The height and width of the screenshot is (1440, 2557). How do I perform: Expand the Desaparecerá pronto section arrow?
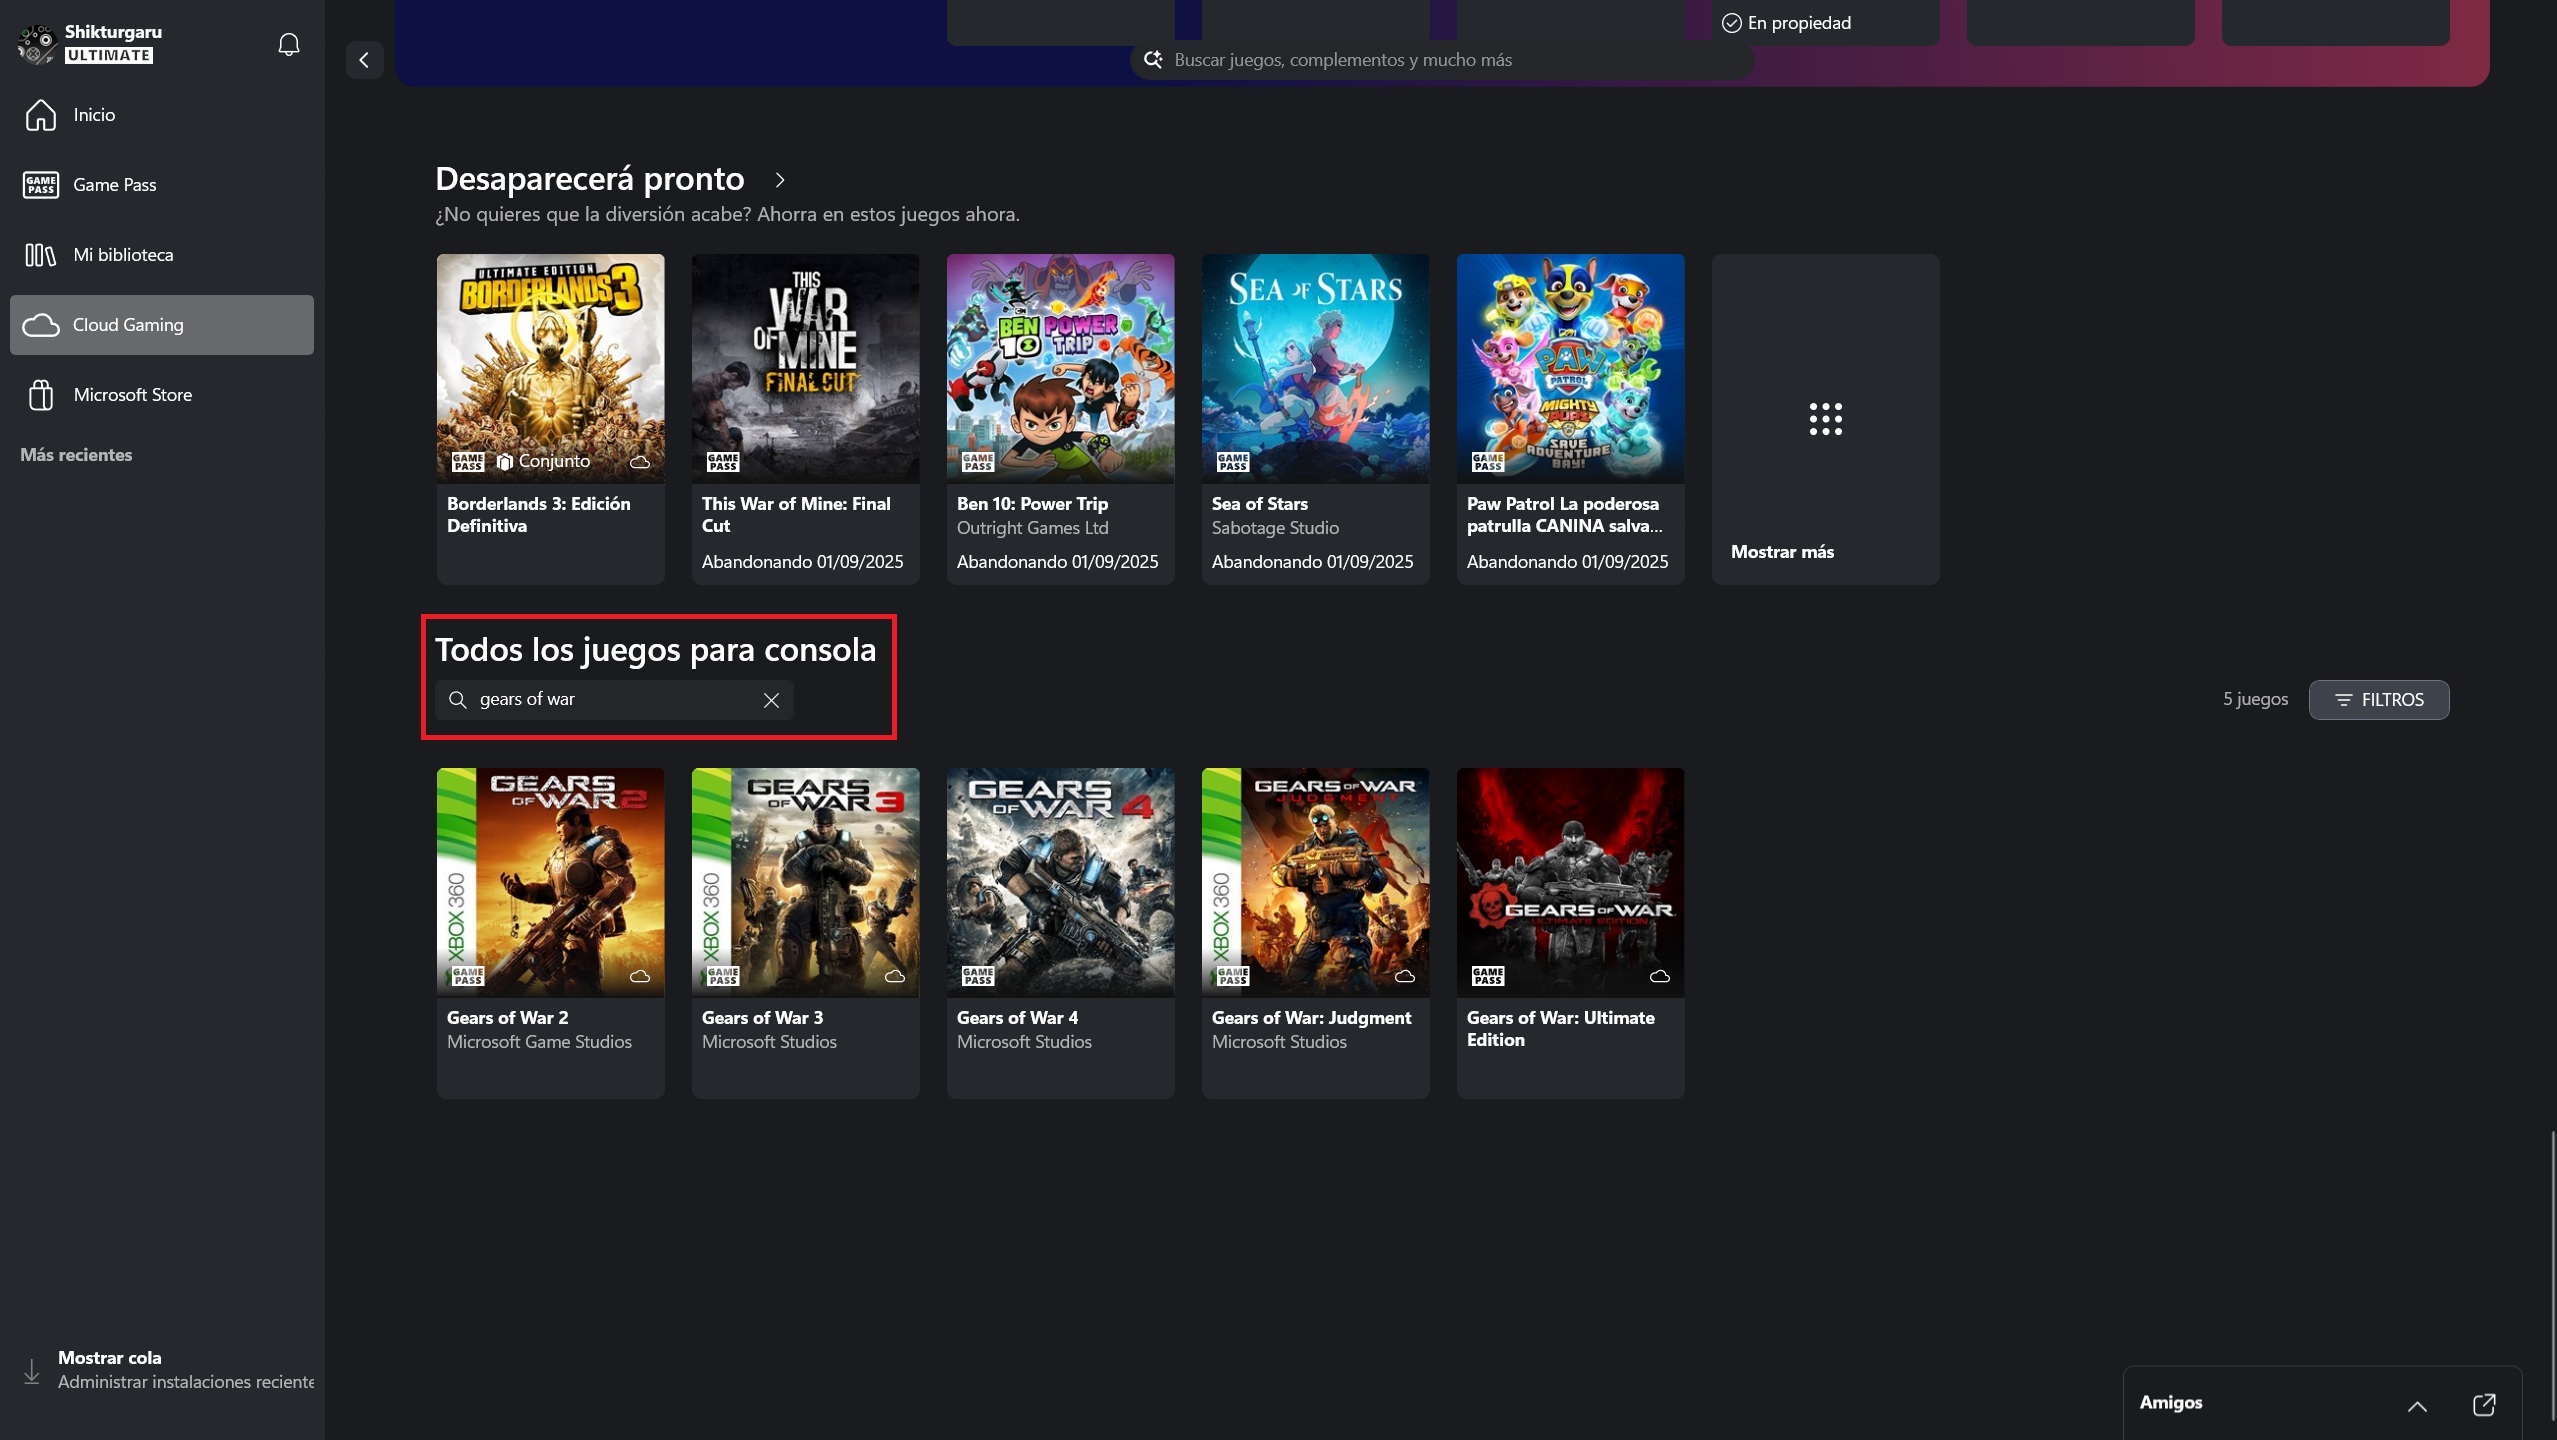pyautogui.click(x=780, y=180)
